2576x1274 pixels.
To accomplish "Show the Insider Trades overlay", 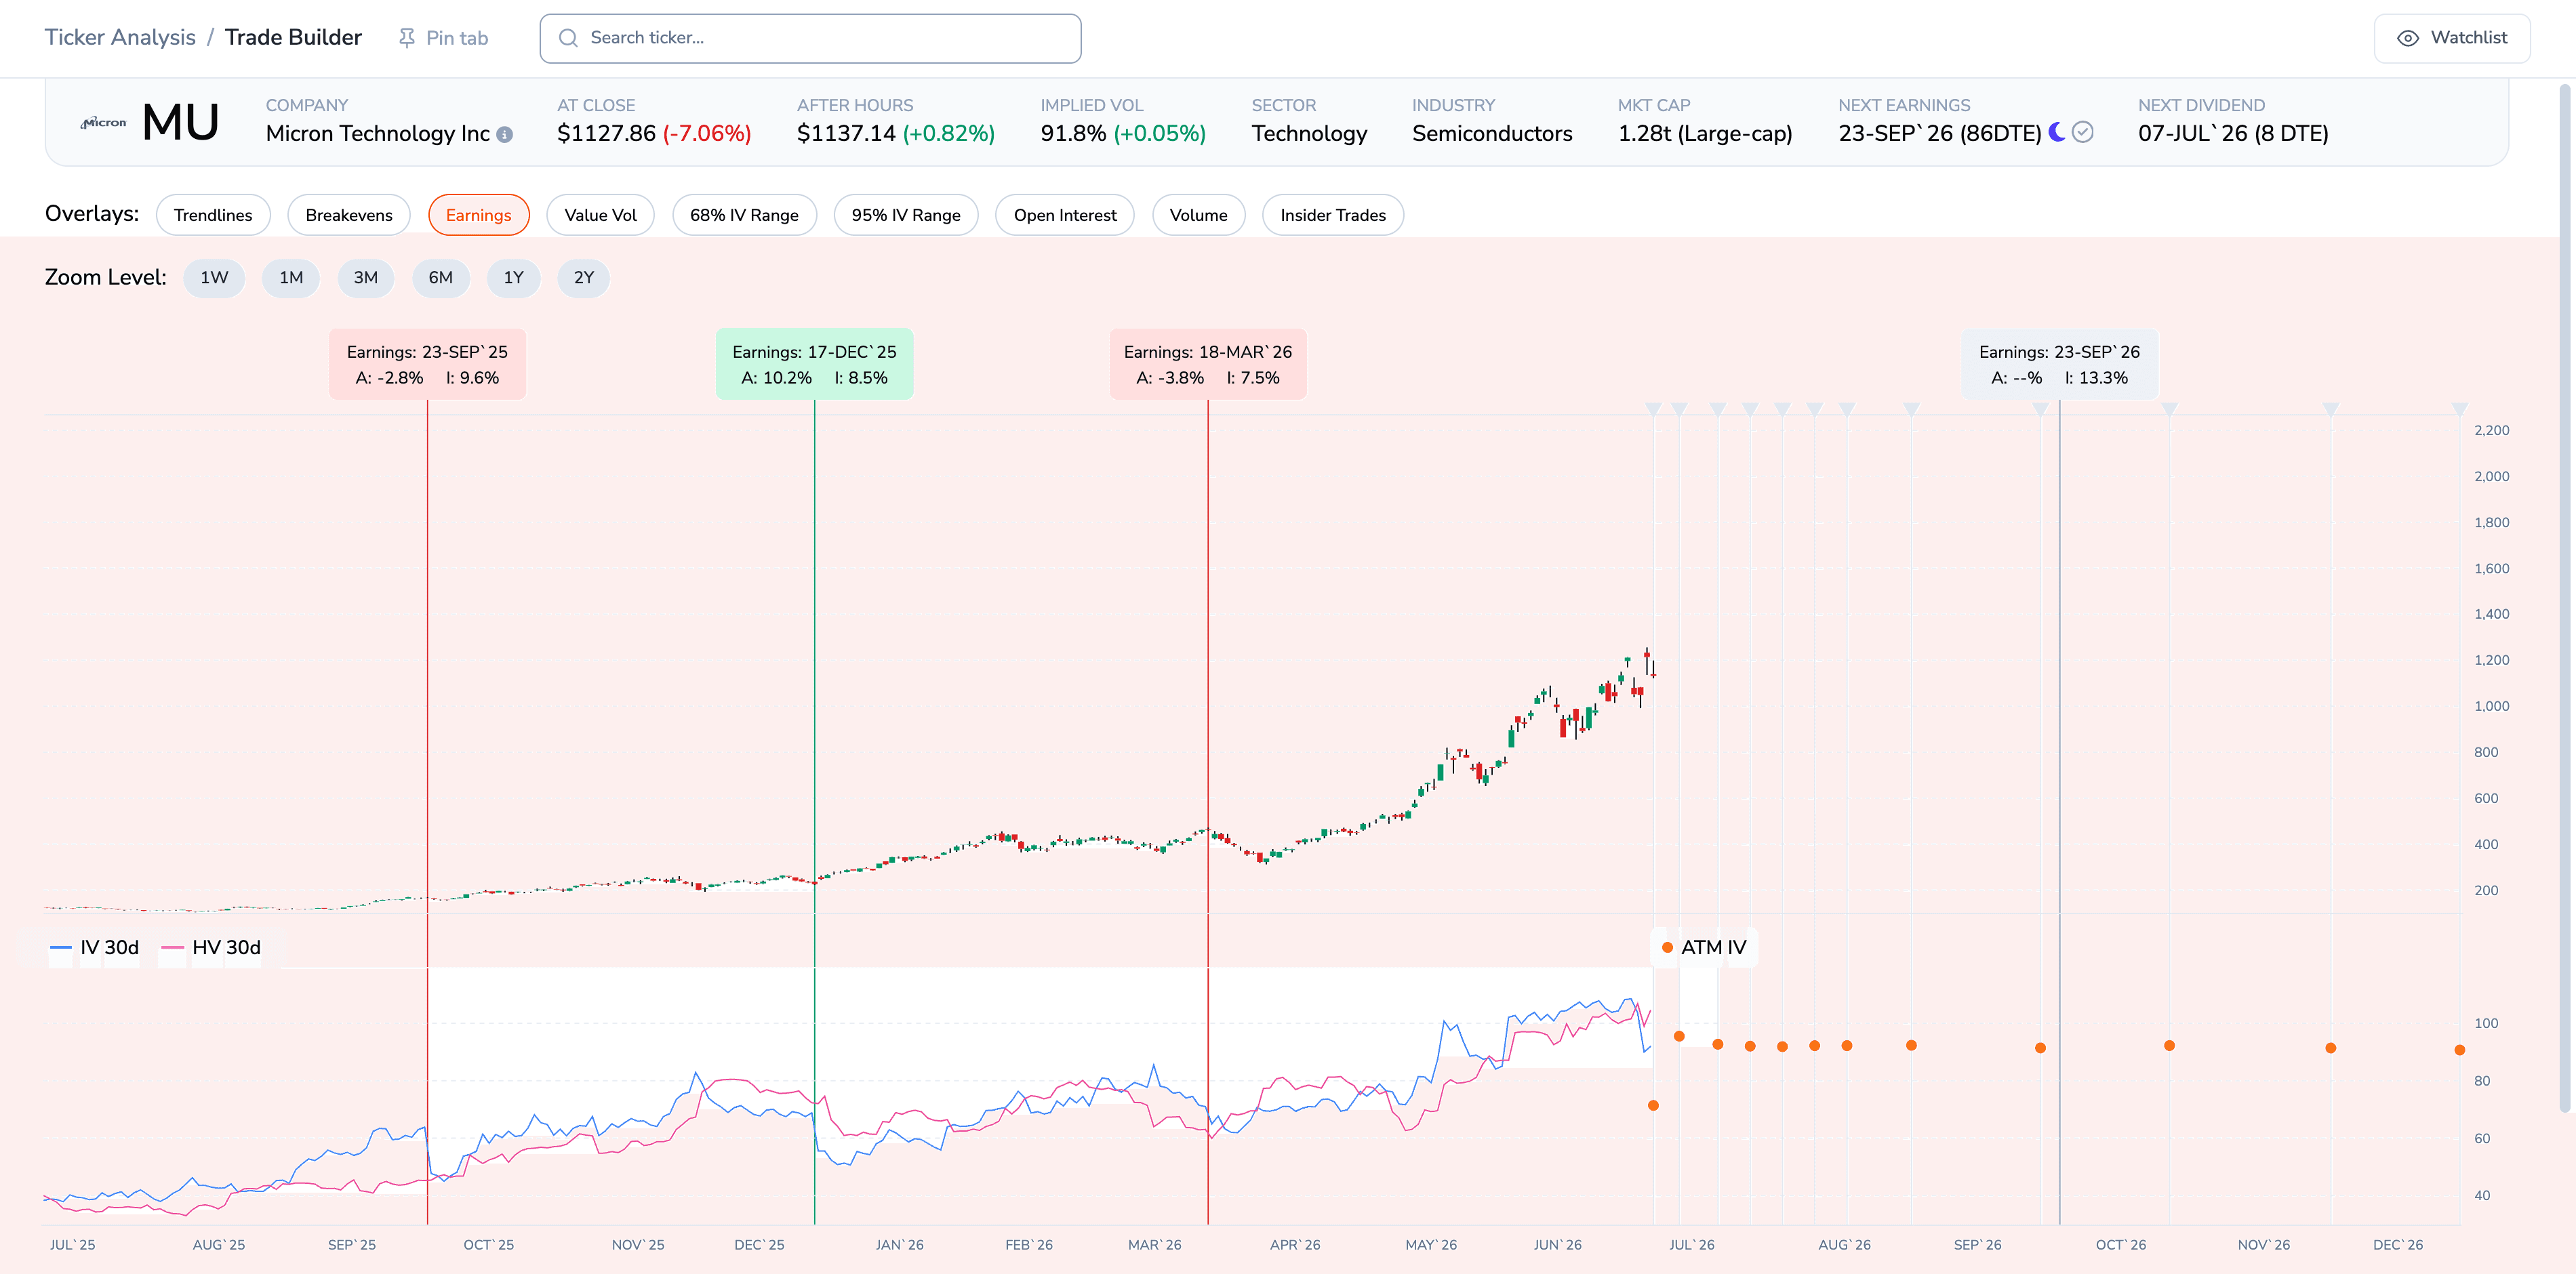I will point(1333,215).
